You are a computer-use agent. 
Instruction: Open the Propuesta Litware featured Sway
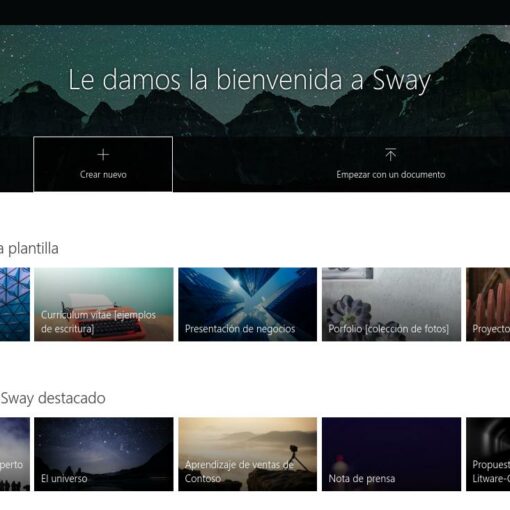pyautogui.click(x=488, y=454)
